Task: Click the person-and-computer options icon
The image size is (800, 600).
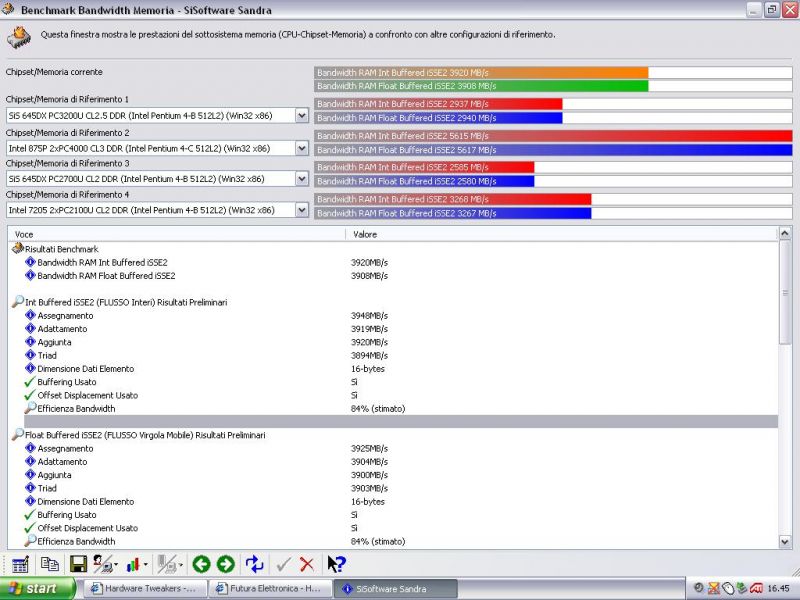Action: [x=103, y=564]
